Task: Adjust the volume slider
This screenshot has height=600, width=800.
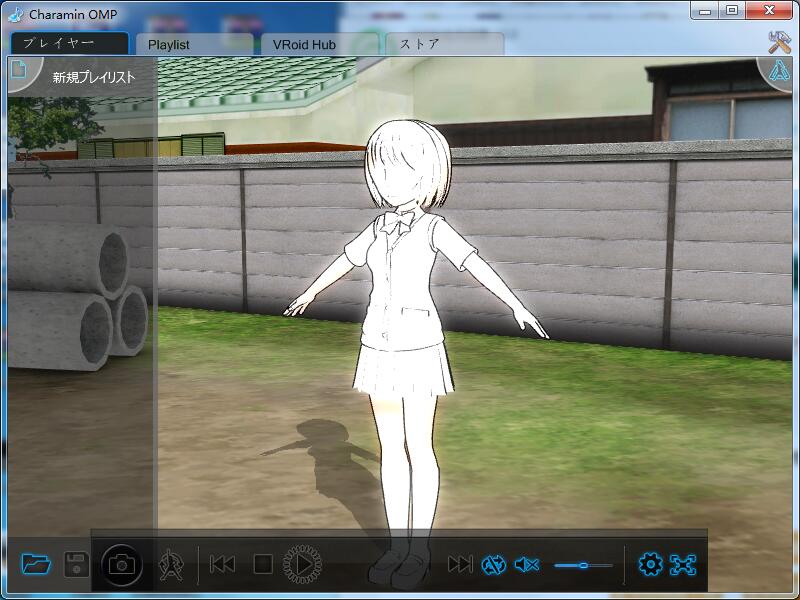Action: click(583, 566)
